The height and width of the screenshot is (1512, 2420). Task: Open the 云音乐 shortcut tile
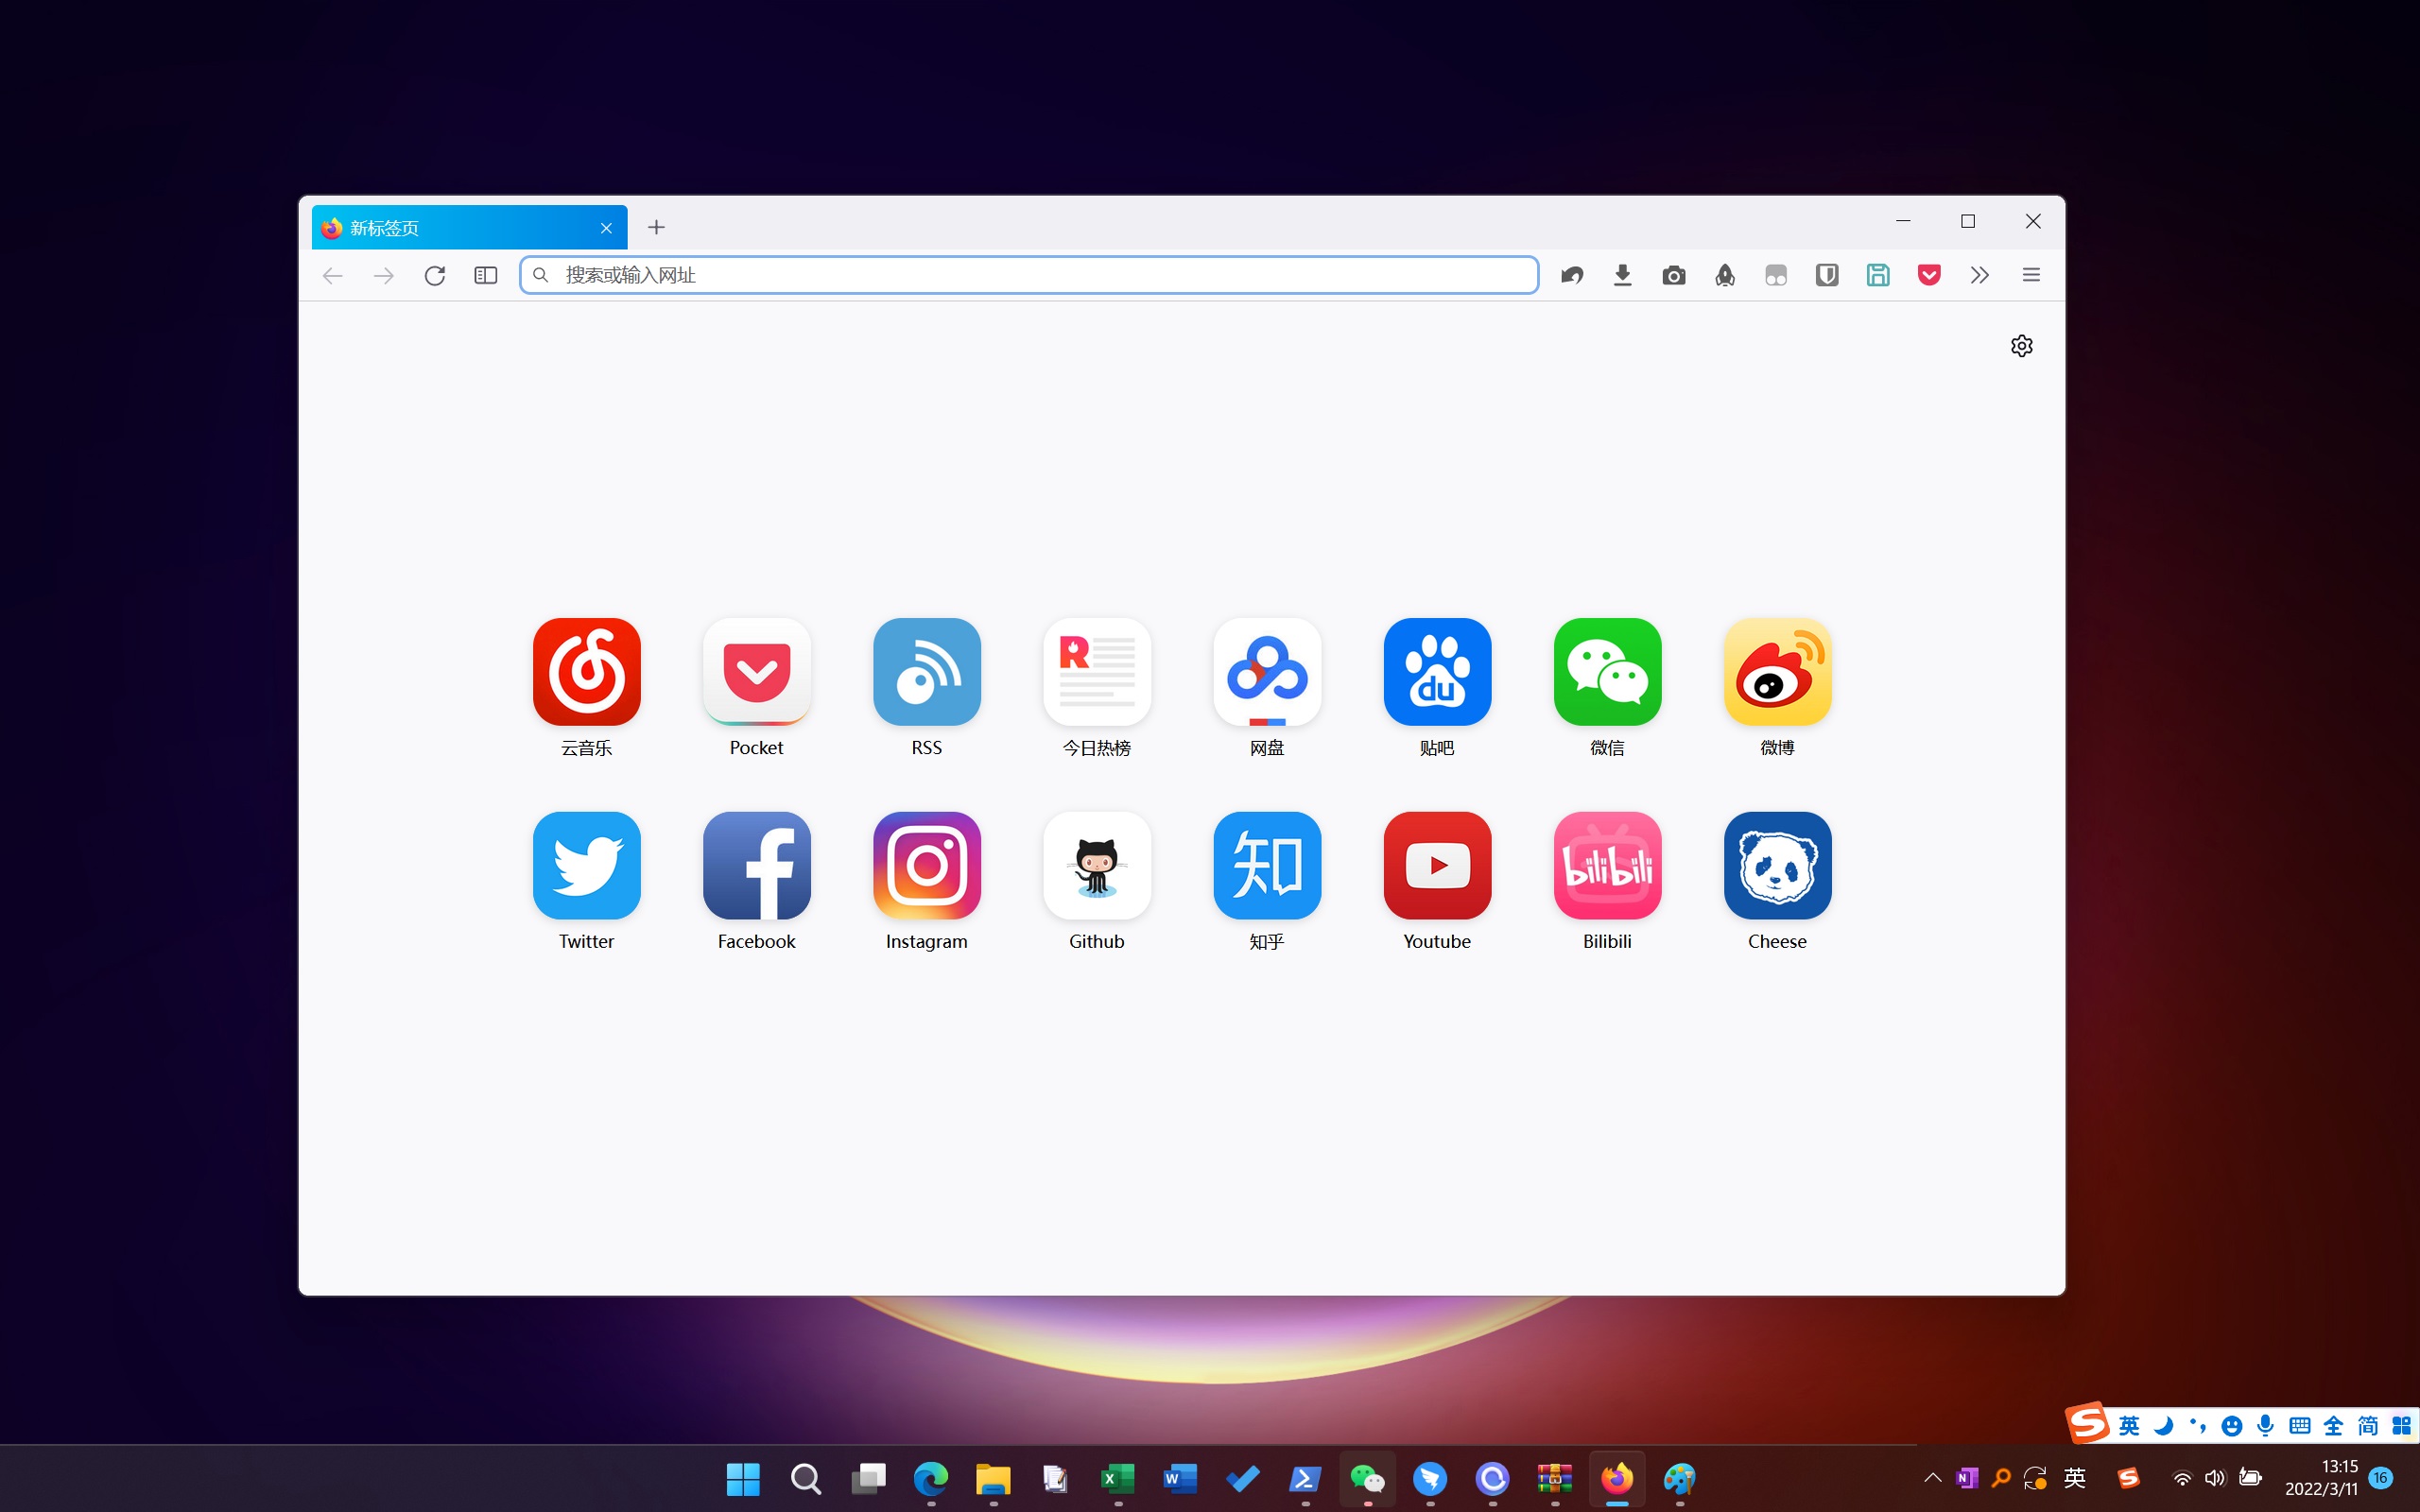[x=586, y=672]
